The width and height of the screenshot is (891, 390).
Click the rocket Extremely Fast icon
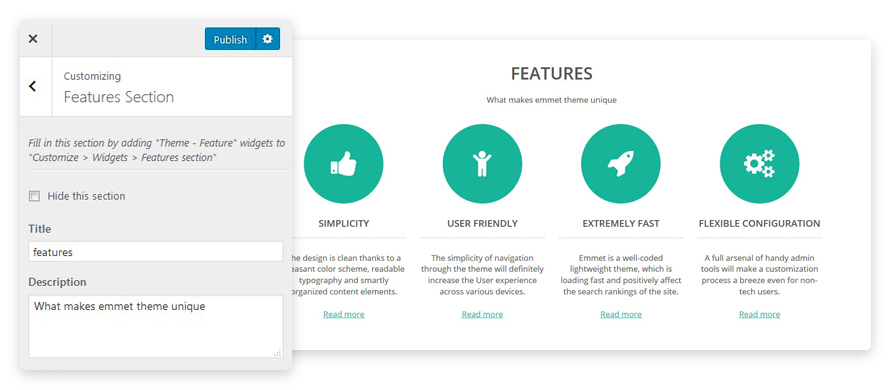[621, 164]
